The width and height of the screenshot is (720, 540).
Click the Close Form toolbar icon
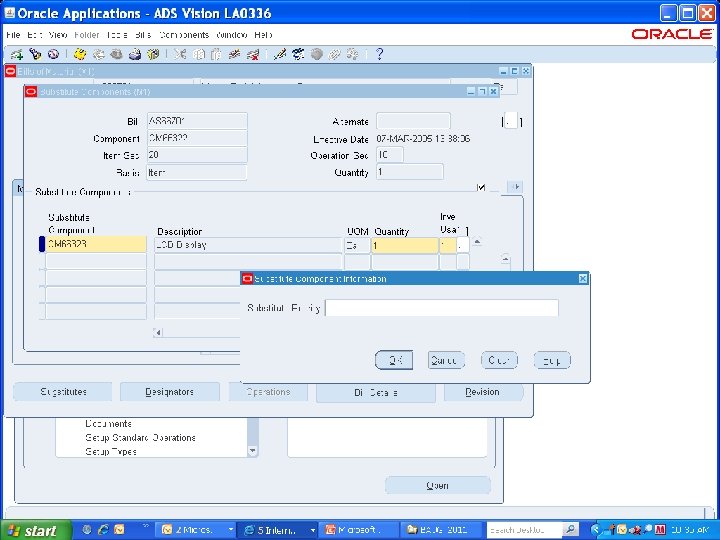pyautogui.click(x=152, y=55)
